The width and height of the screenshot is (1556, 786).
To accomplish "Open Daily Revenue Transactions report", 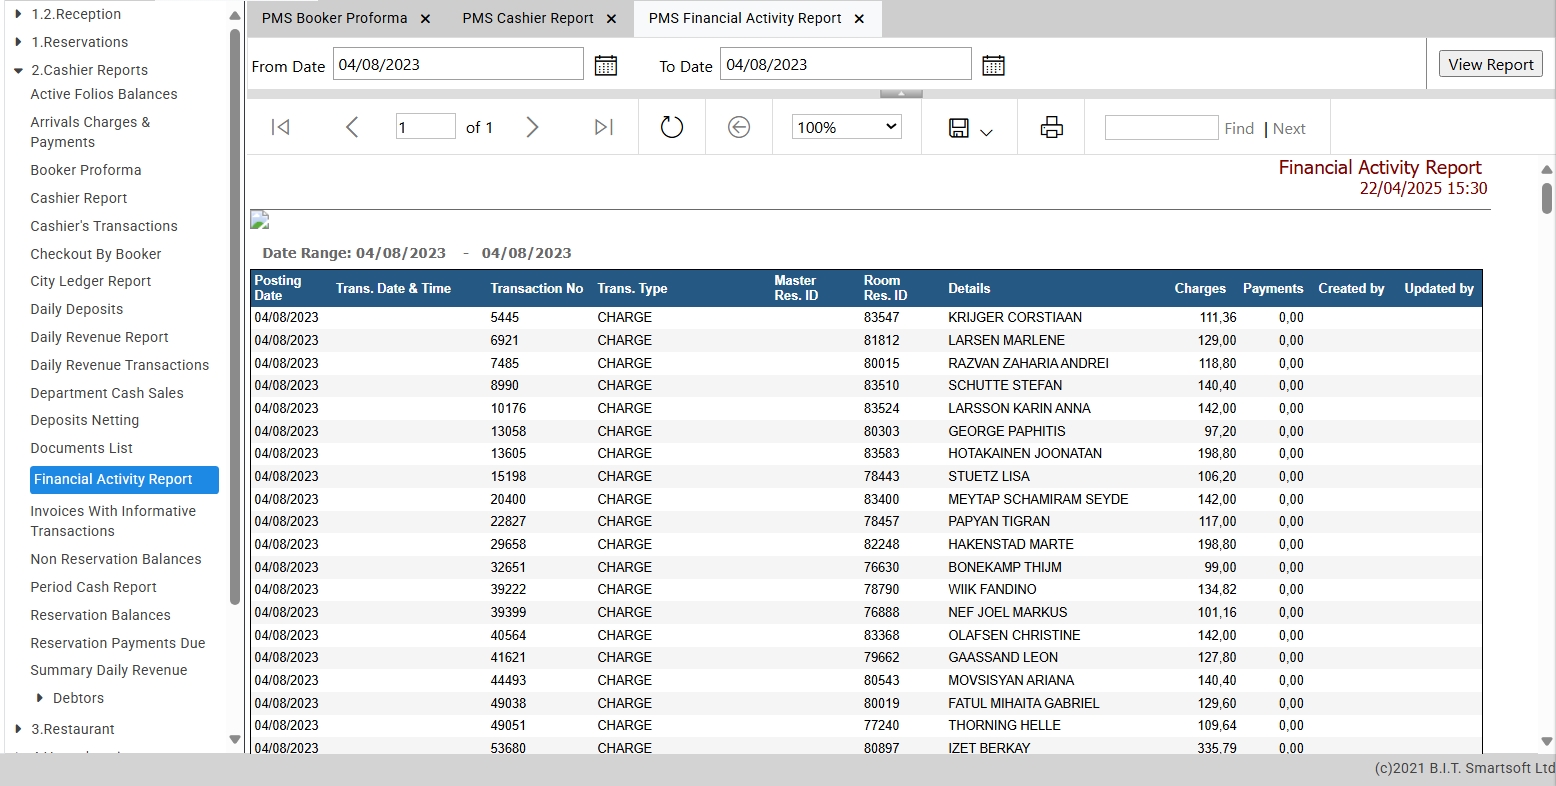I will pyautogui.click(x=120, y=365).
